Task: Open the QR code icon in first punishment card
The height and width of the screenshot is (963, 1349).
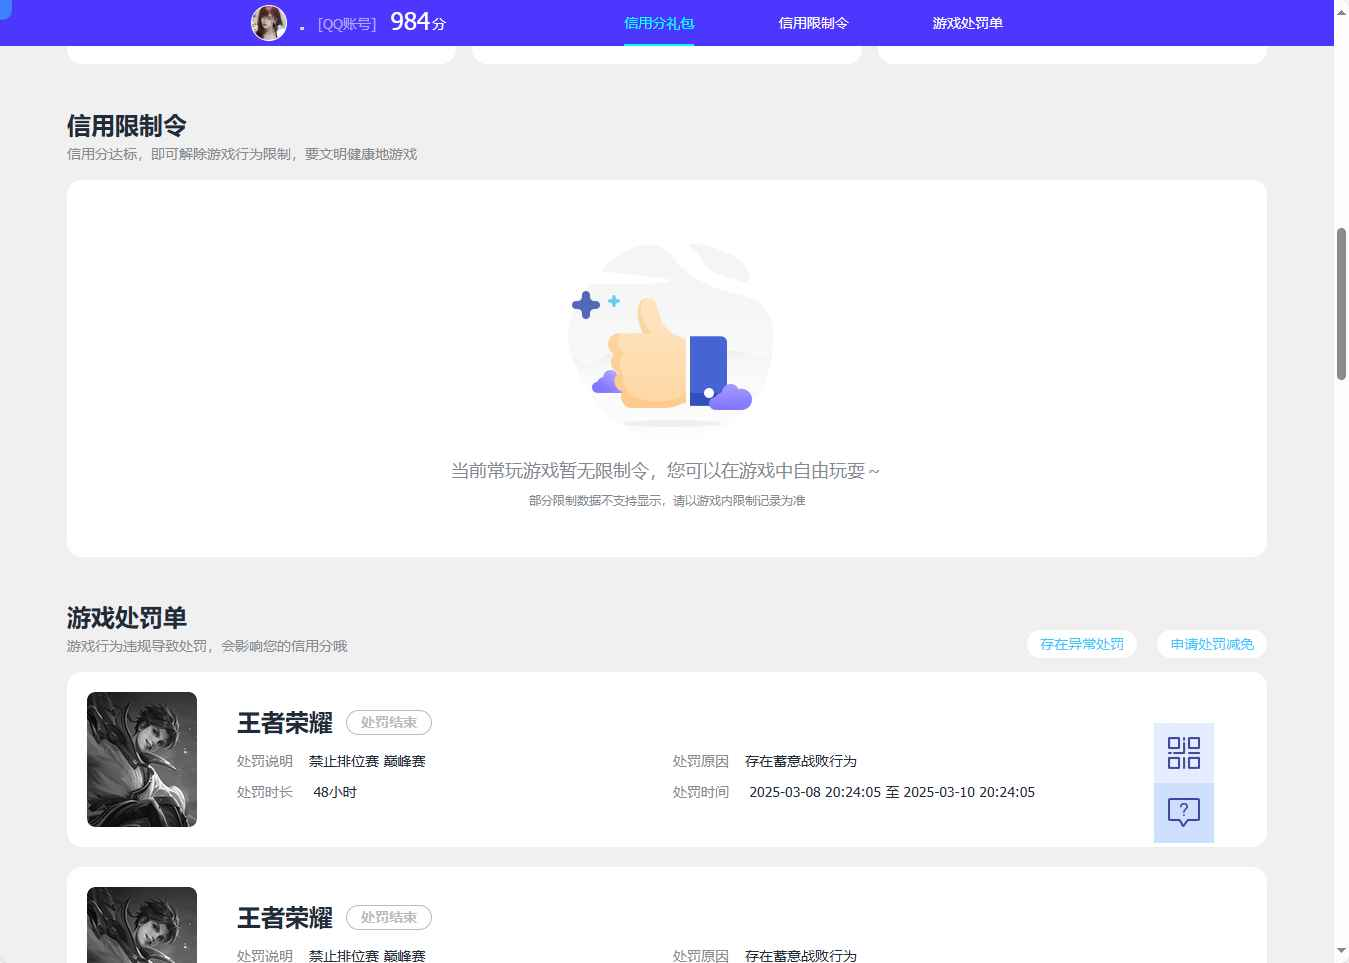Action: (x=1183, y=752)
